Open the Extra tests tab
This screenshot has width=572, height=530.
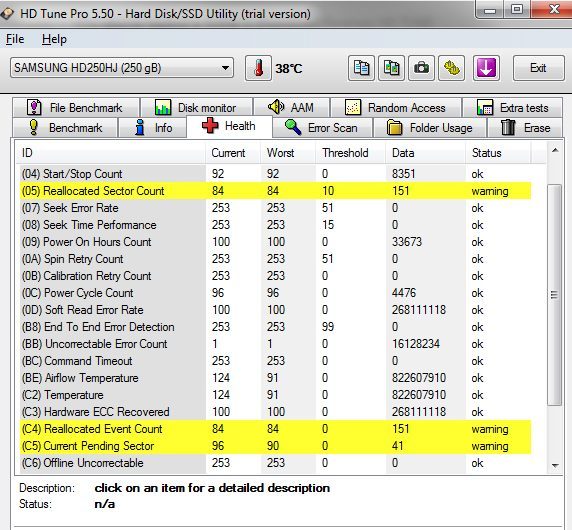pos(512,108)
